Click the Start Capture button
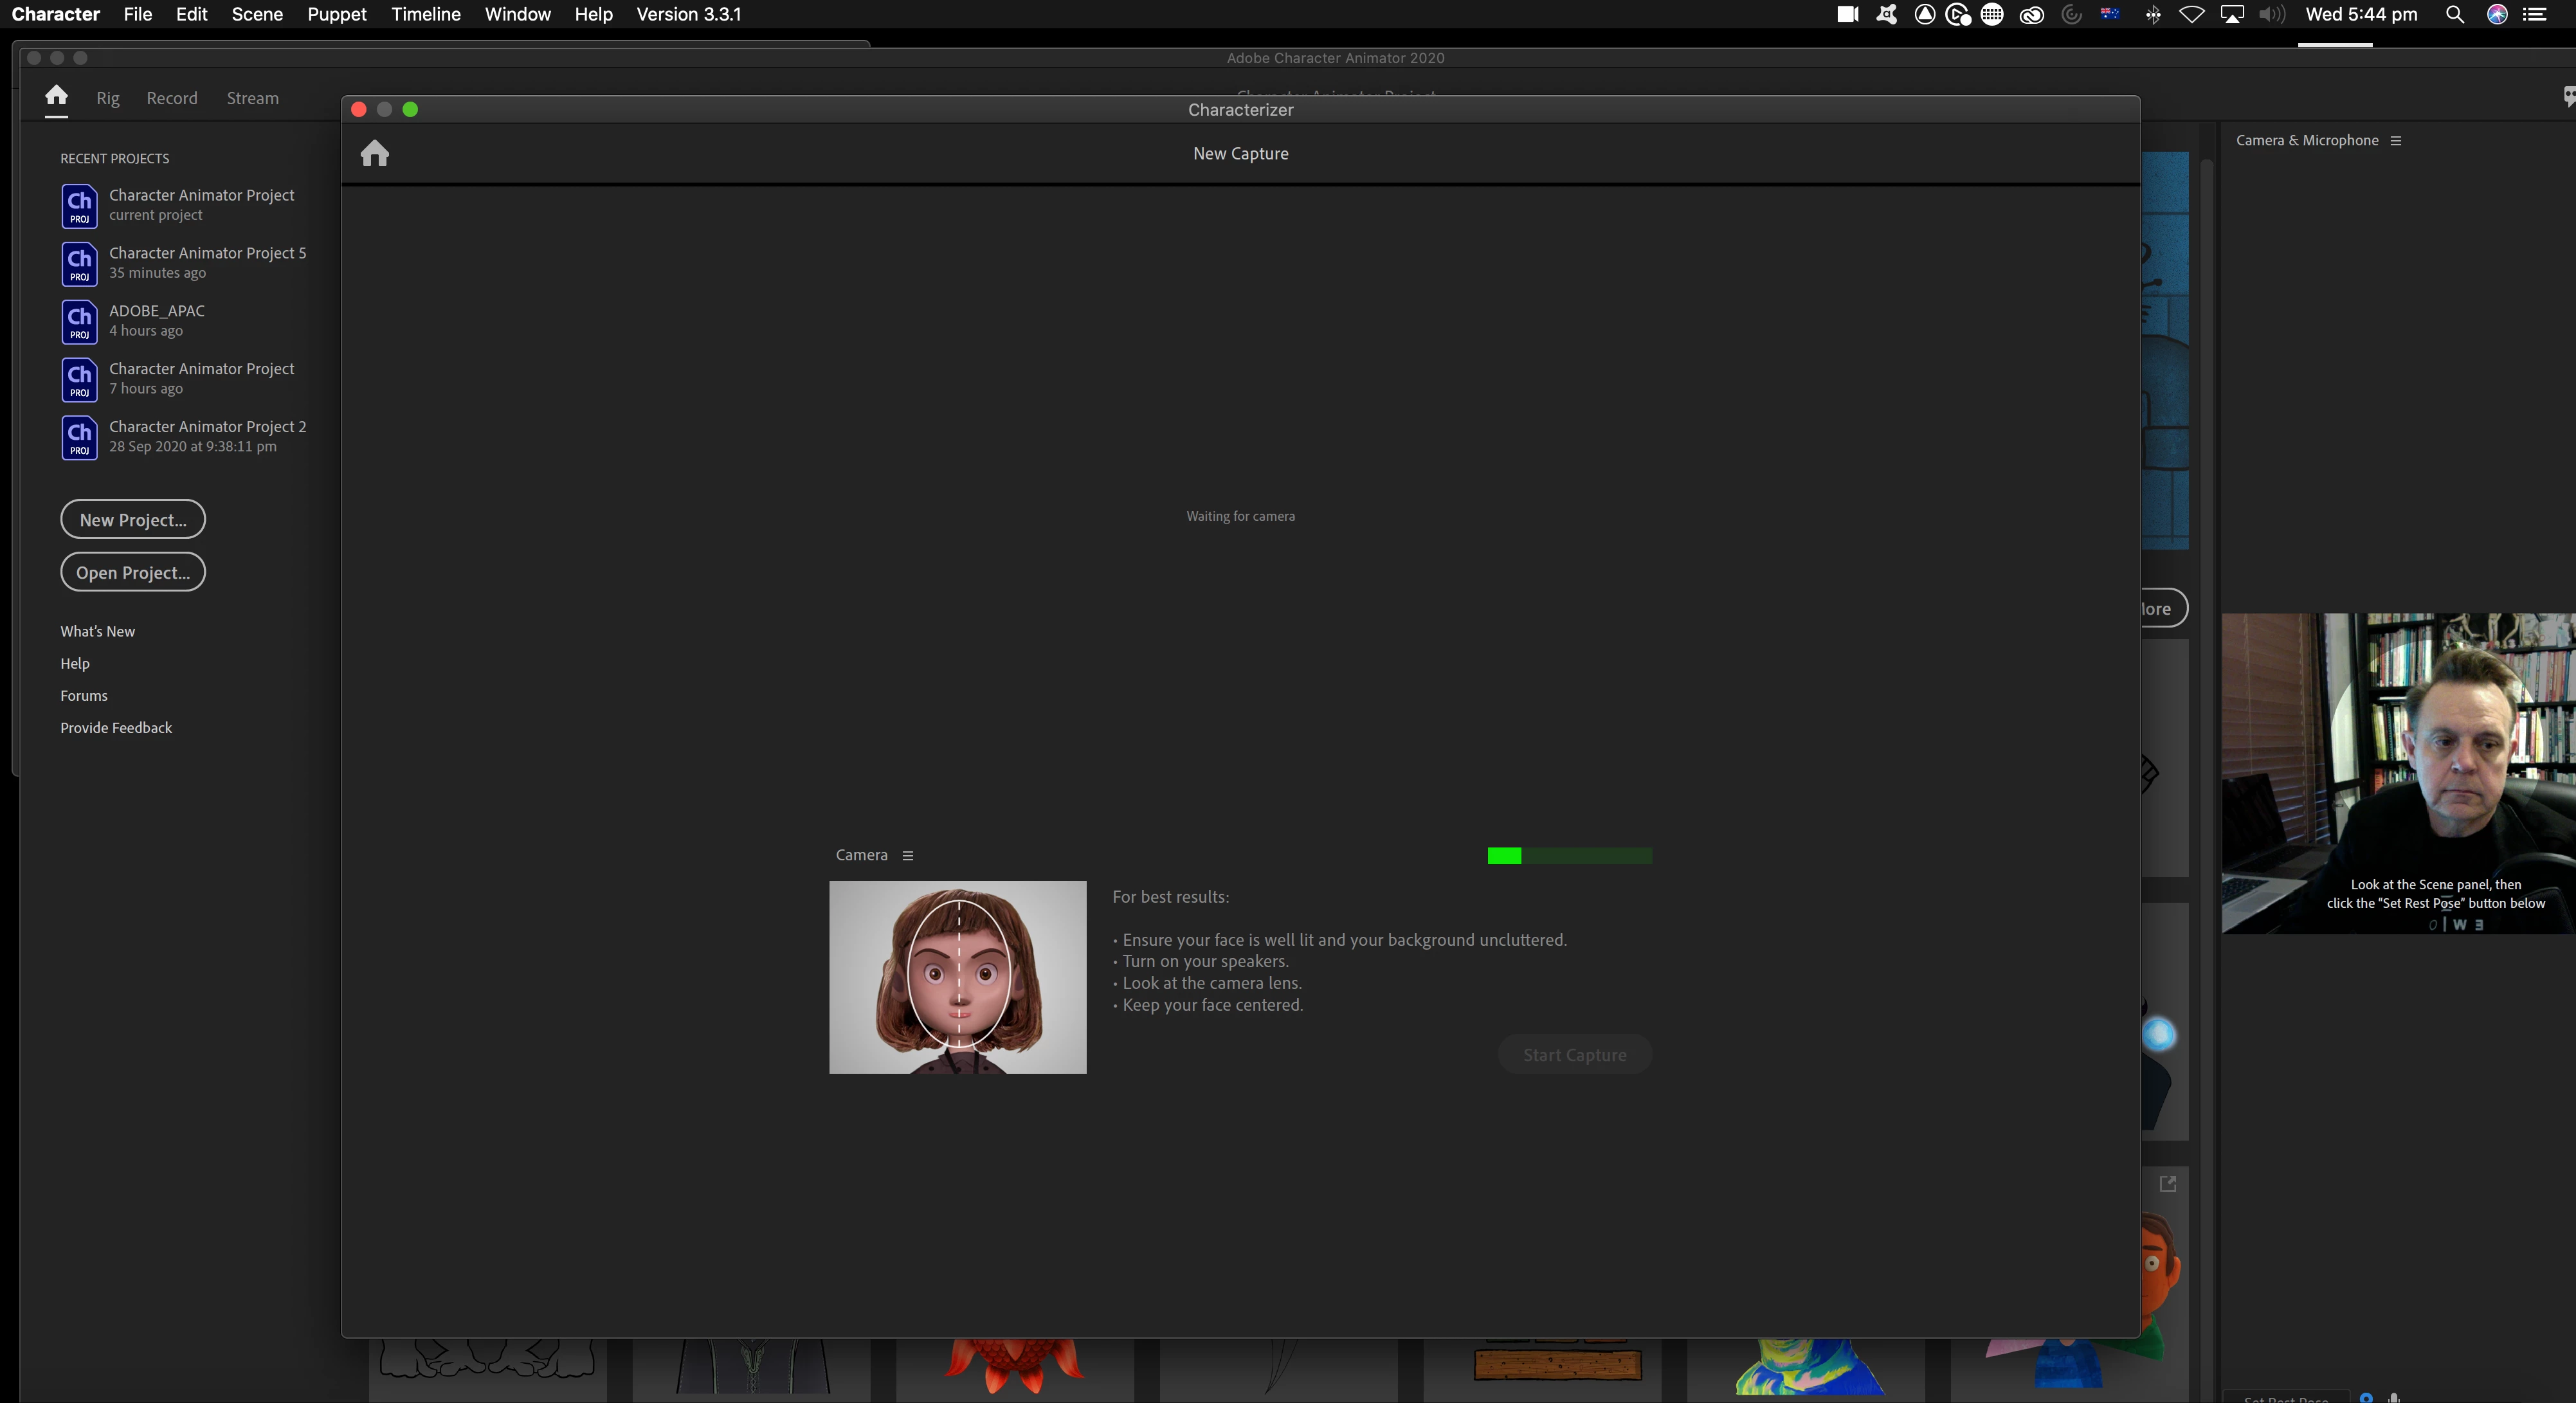The image size is (2576, 1403). pos(1574,1055)
